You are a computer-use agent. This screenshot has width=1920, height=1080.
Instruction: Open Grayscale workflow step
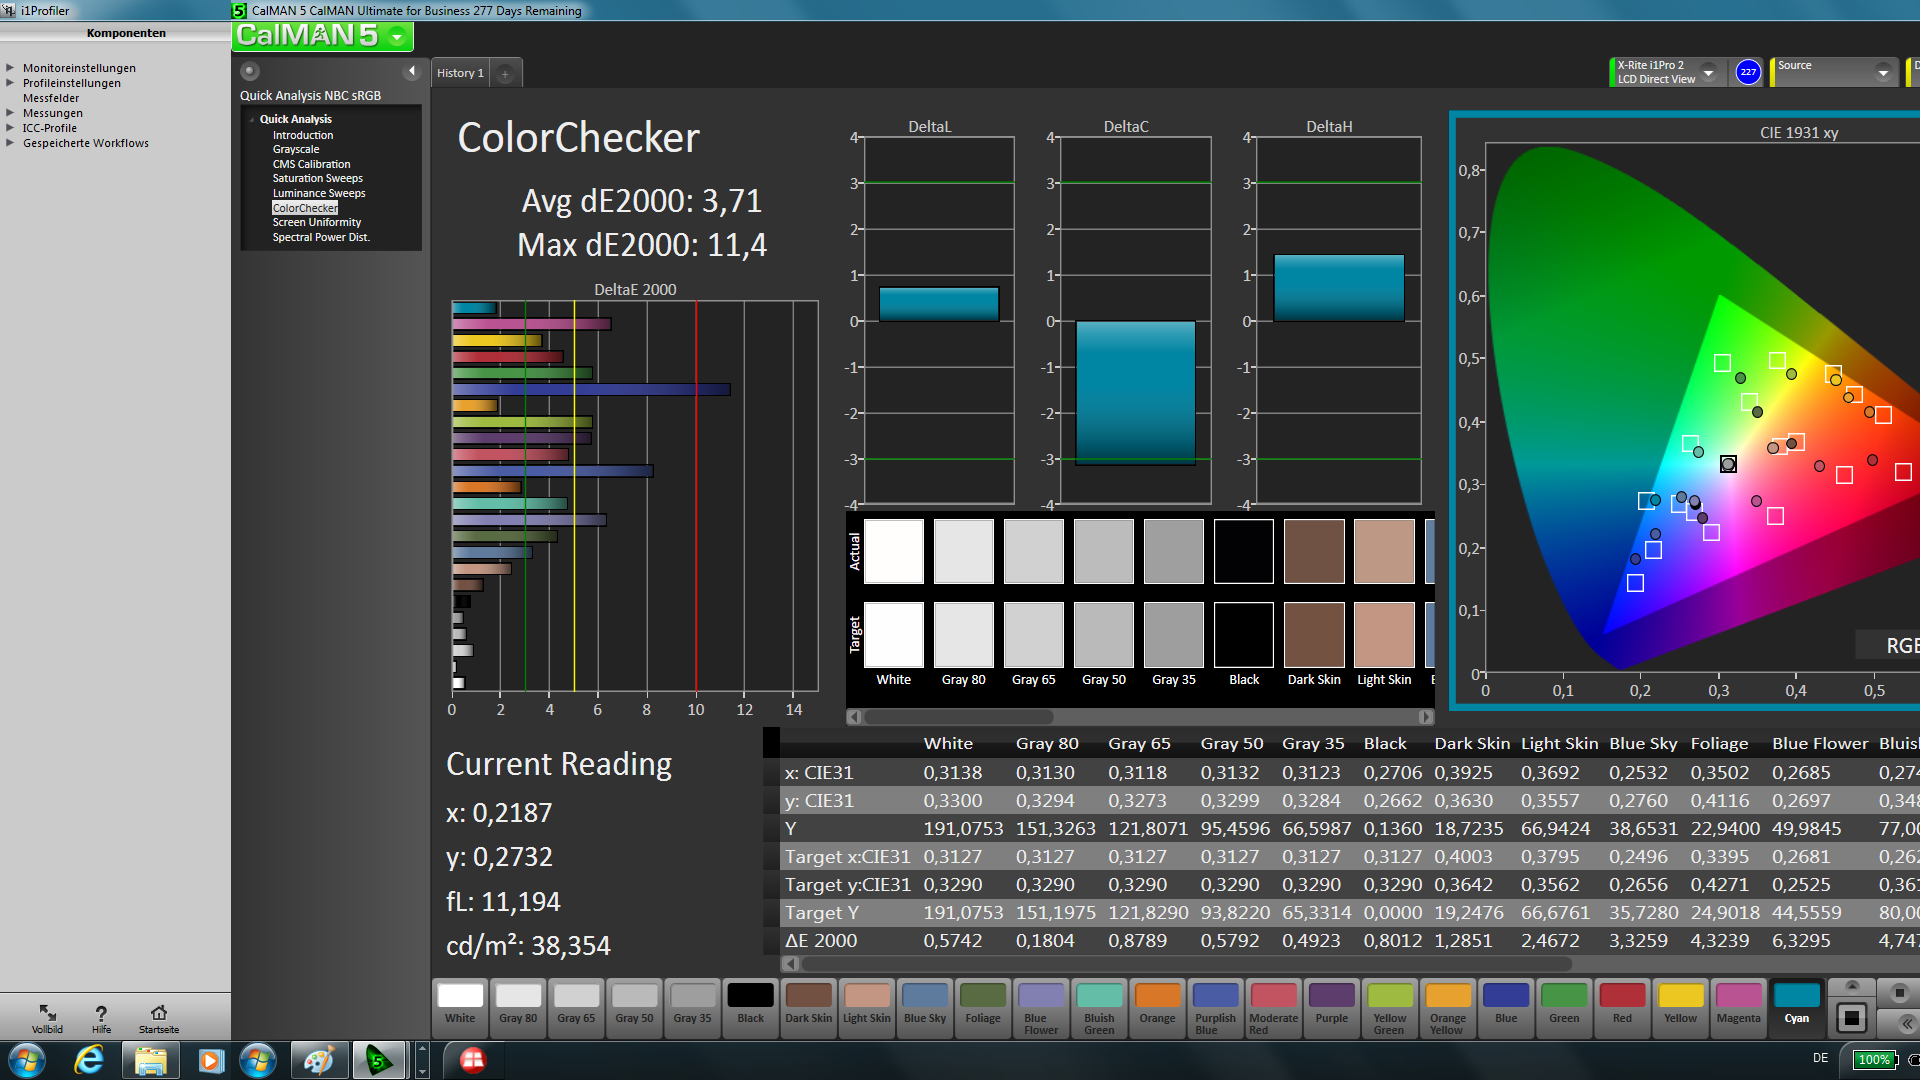[296, 149]
